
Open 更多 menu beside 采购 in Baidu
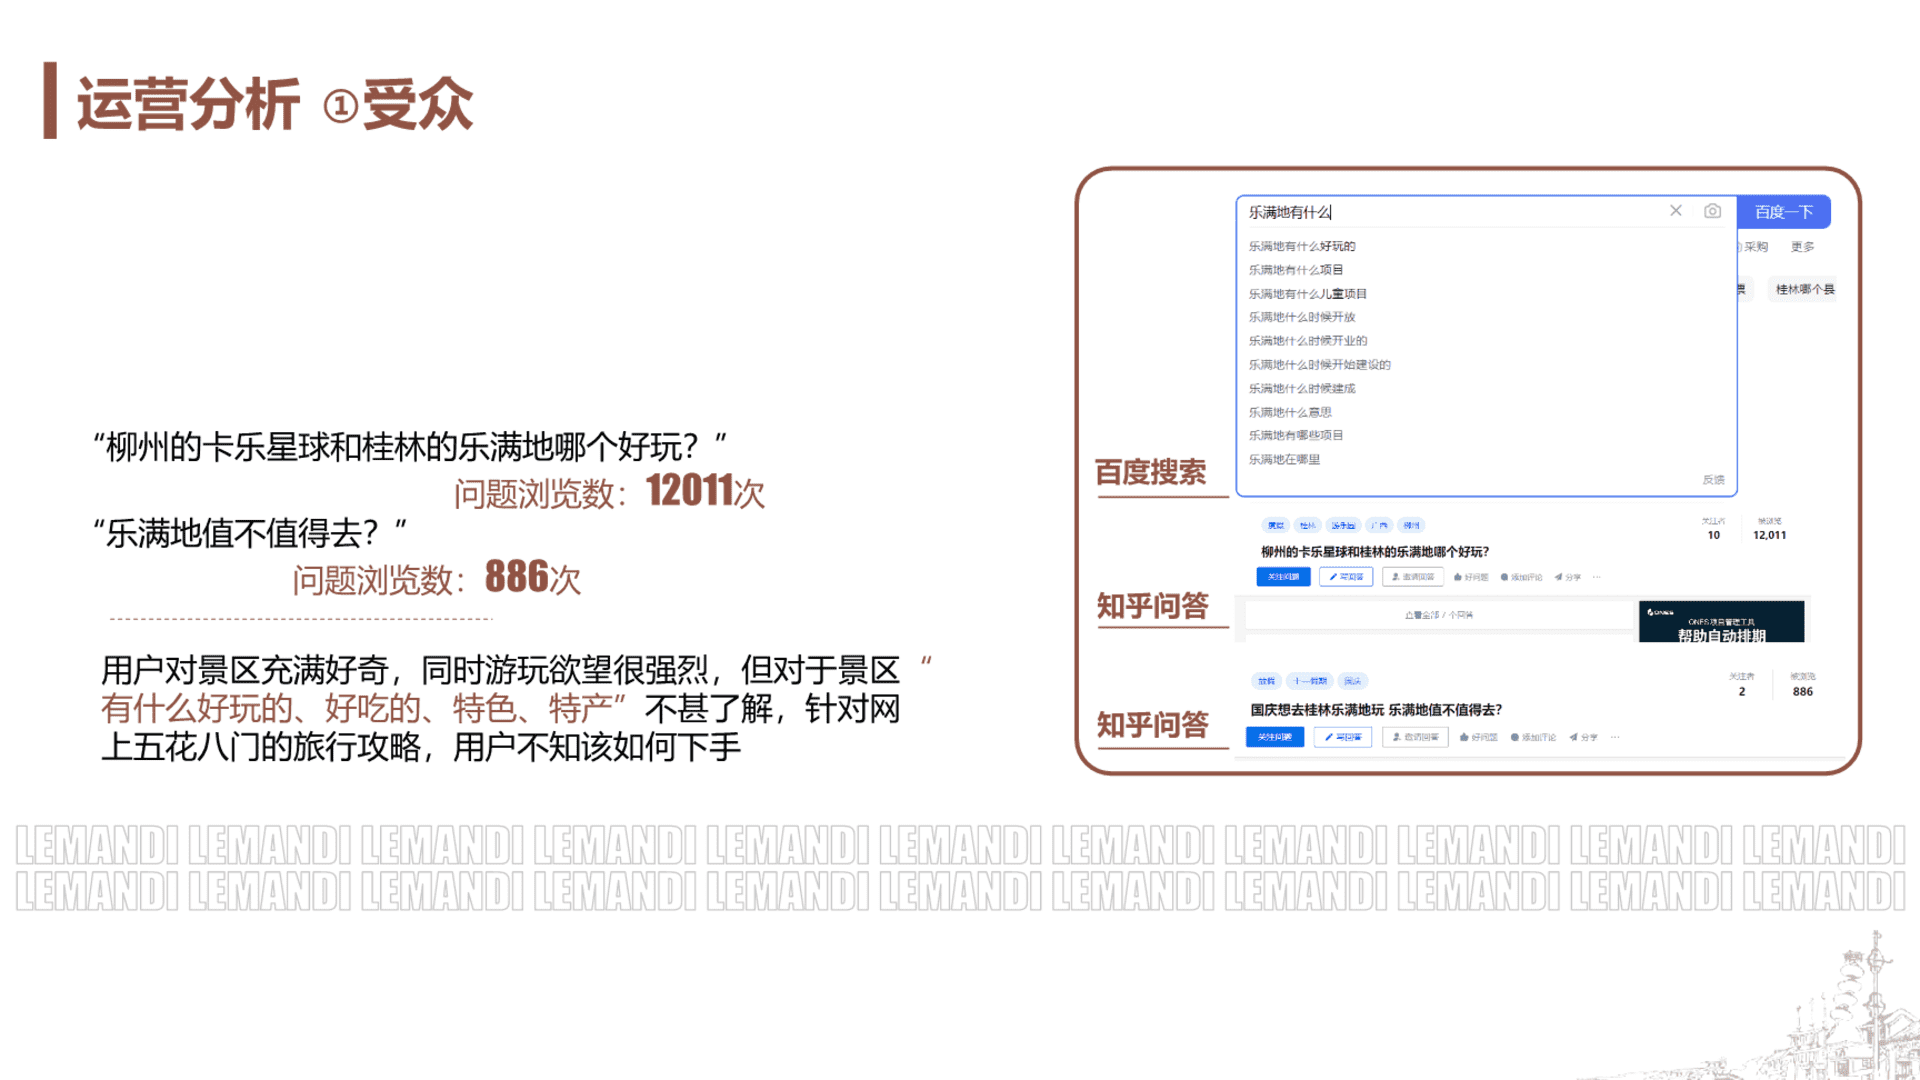(1802, 247)
